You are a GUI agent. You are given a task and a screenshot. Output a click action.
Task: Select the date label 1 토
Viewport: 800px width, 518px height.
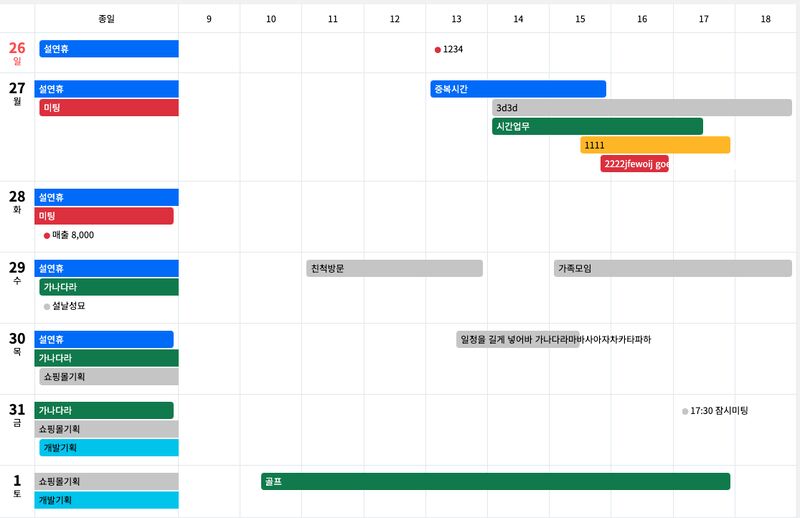pyautogui.click(x=17, y=486)
